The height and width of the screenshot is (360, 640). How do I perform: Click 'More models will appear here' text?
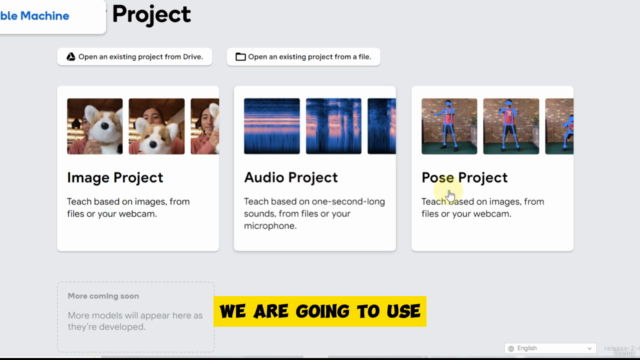[x=135, y=321]
